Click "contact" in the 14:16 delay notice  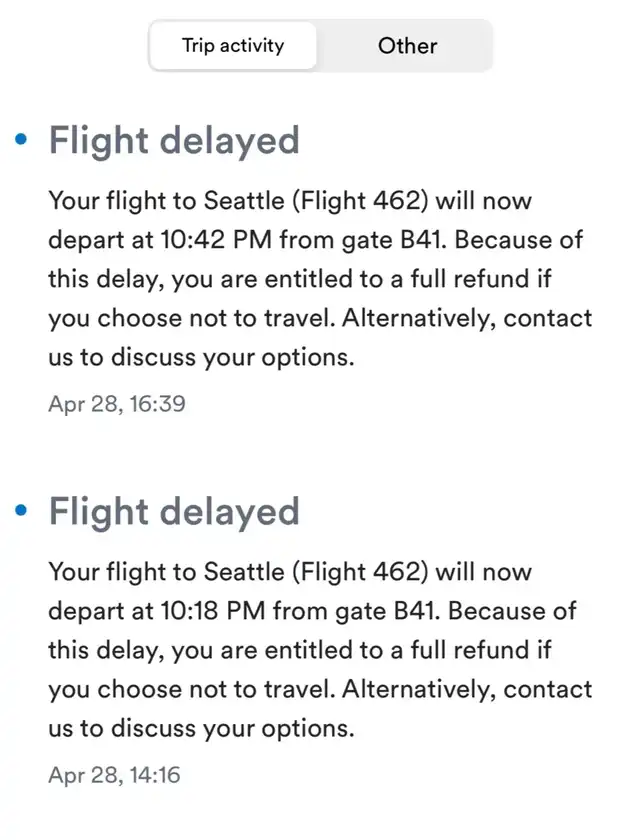pos(548,691)
